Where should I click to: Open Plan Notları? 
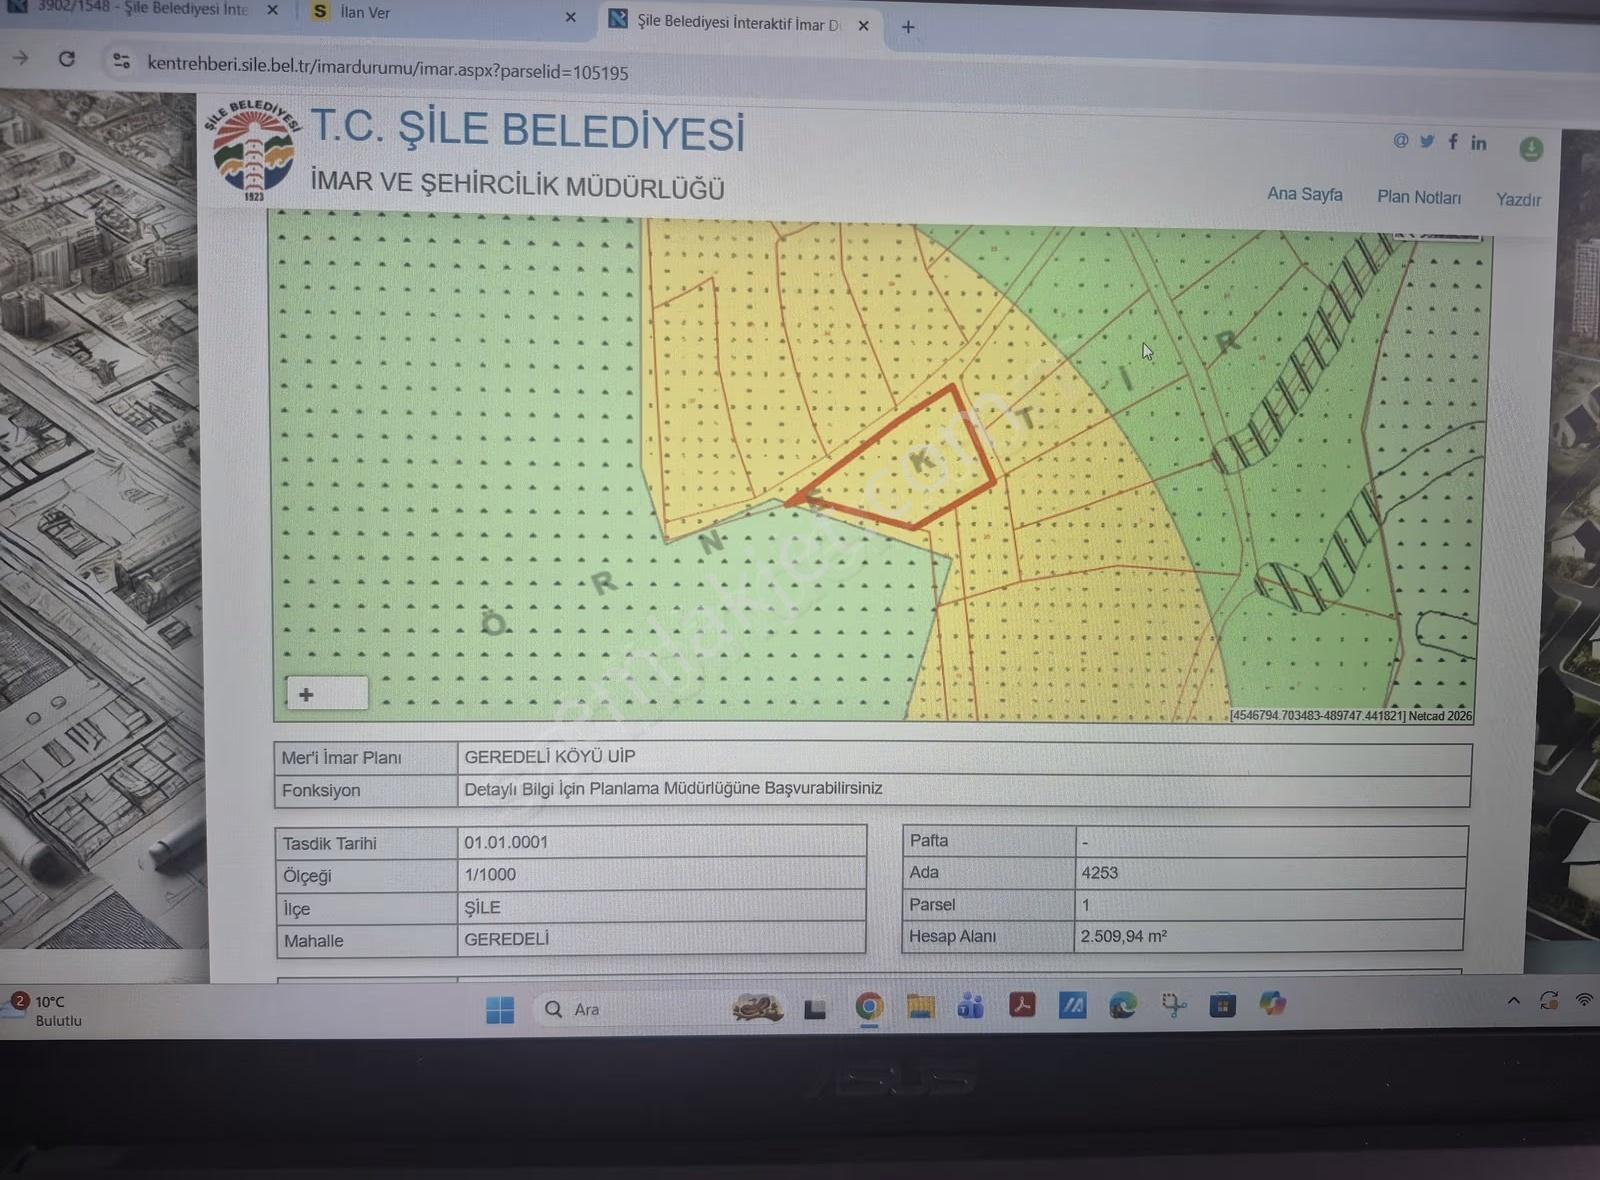point(1419,197)
